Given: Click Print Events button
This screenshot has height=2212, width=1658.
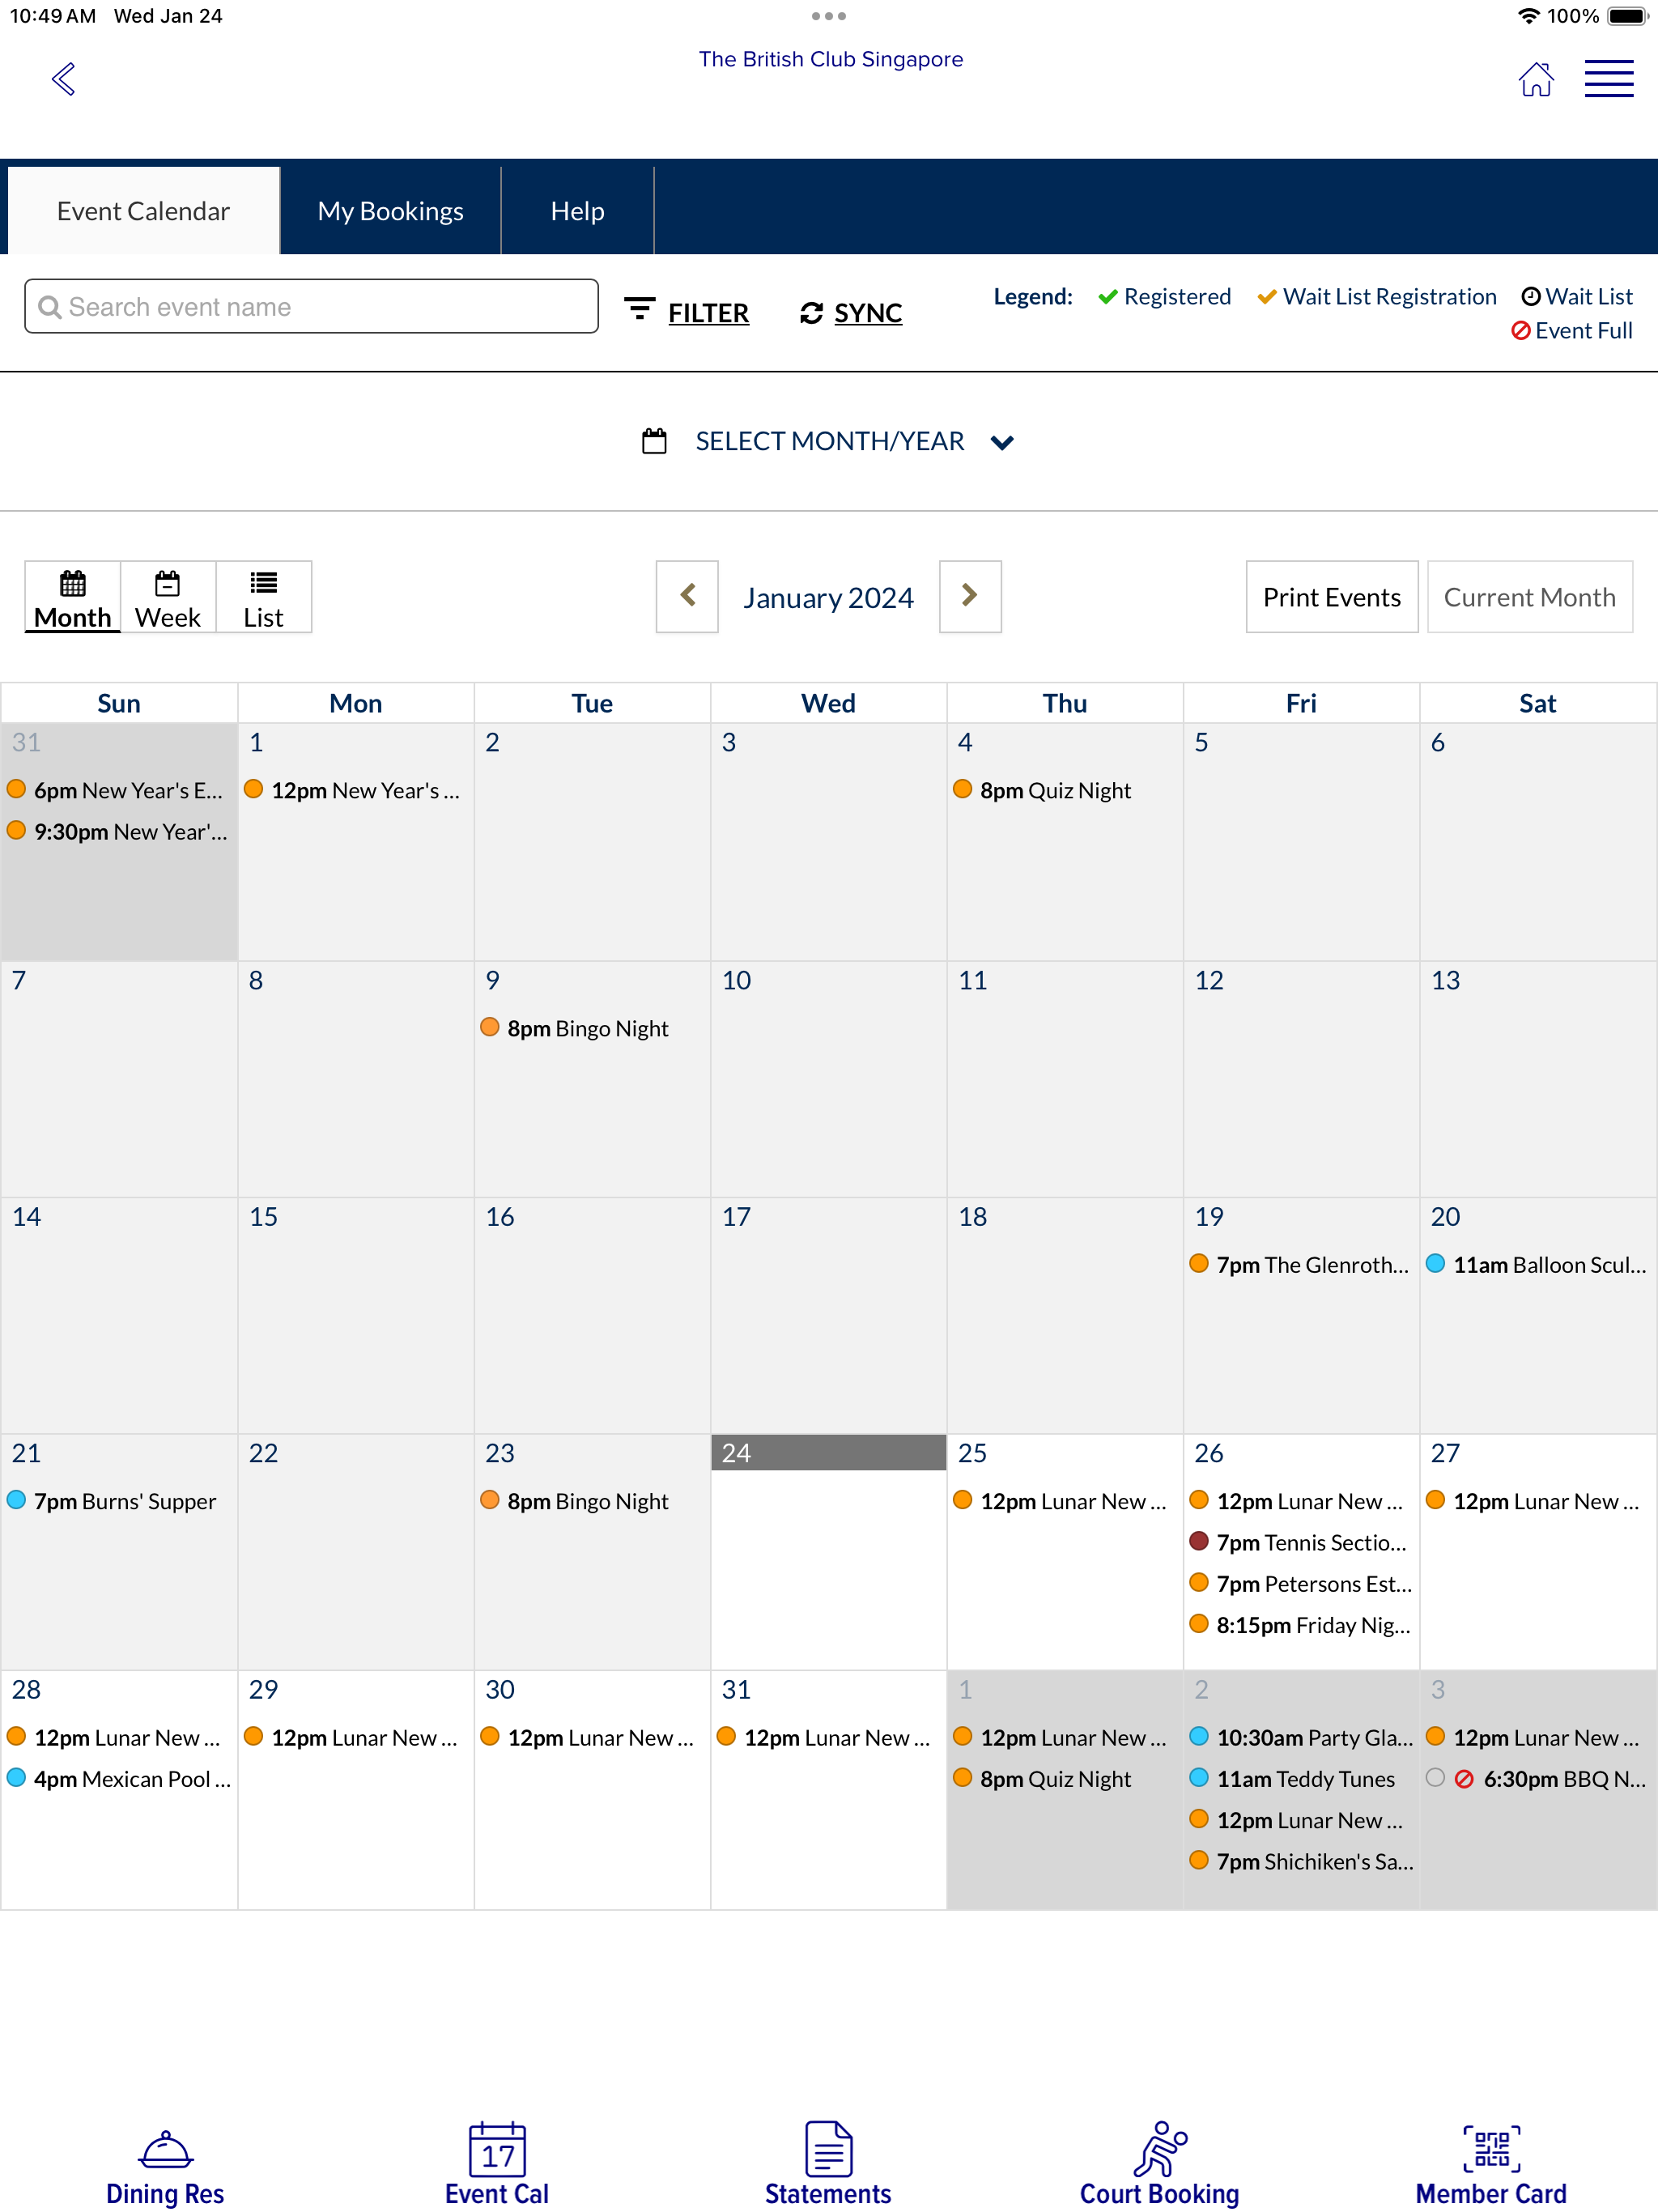Looking at the screenshot, I should click(1331, 597).
